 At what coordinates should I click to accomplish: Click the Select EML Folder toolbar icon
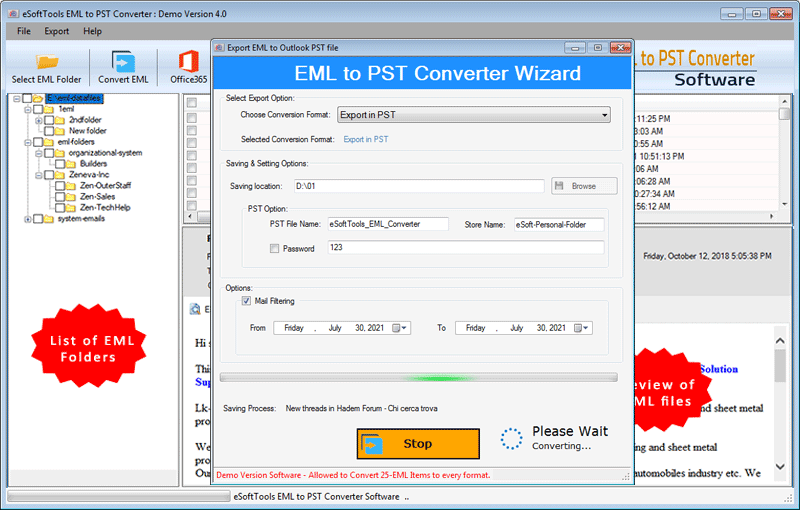[x=48, y=62]
